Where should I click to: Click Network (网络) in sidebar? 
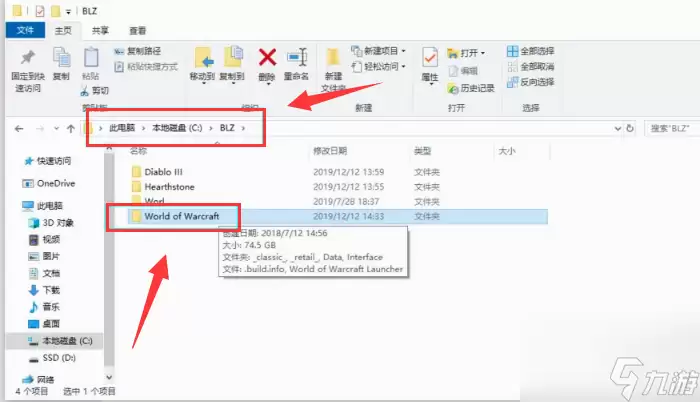click(38, 379)
